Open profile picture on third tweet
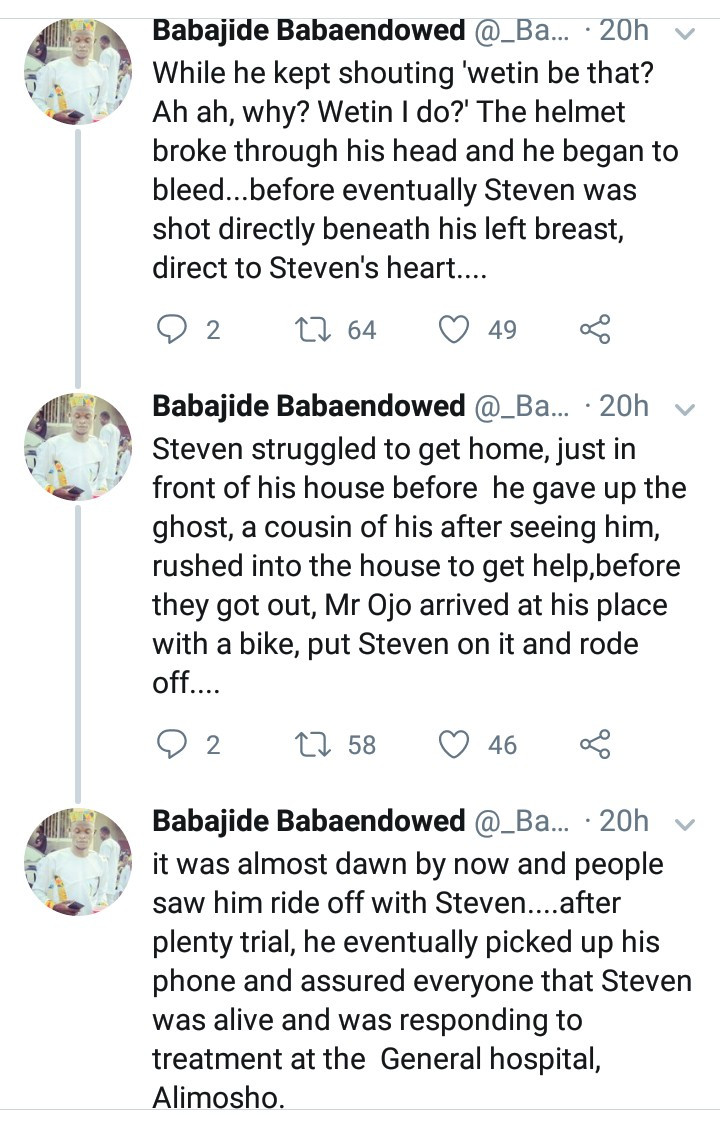The image size is (720, 1130). click(78, 862)
